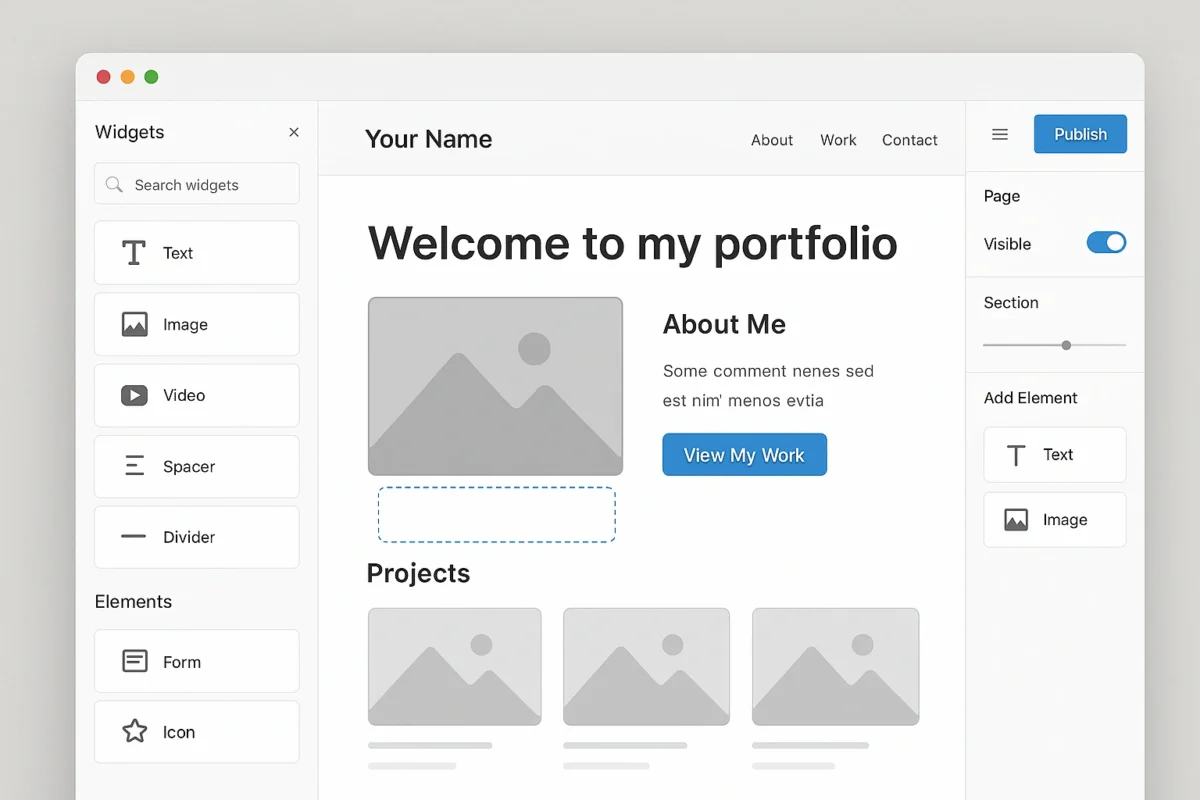Click the View My Work button
1200x800 pixels.
point(744,454)
